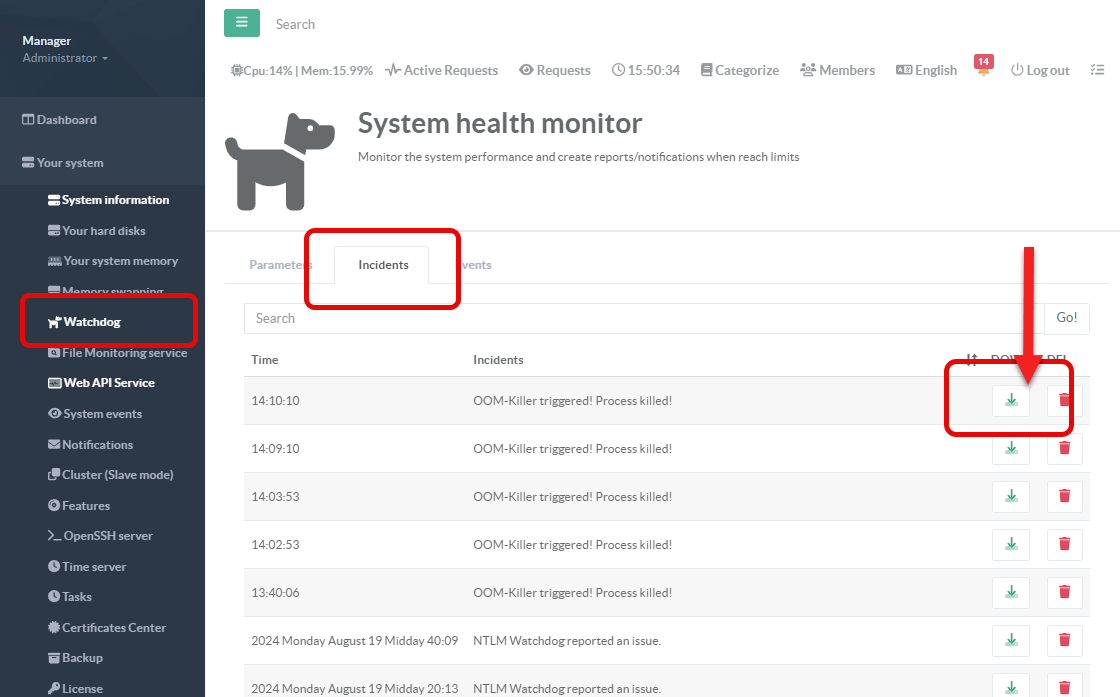Delete the 13:40:06 incident entry
Screen dimensions: 1120x697
[x=1064, y=592]
